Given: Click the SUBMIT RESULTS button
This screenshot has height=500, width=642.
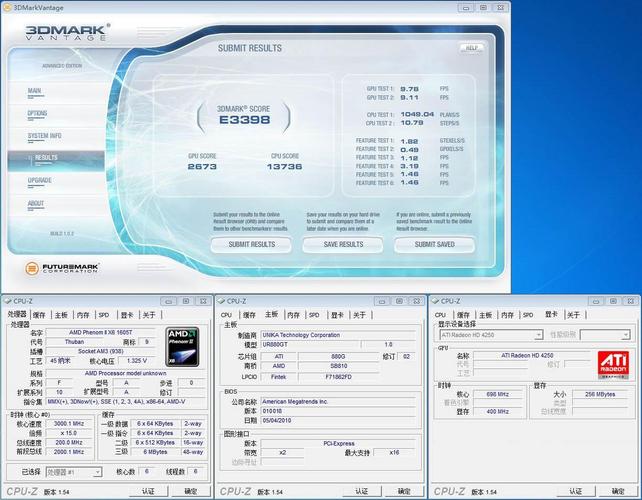Looking at the screenshot, I should 251,244.
